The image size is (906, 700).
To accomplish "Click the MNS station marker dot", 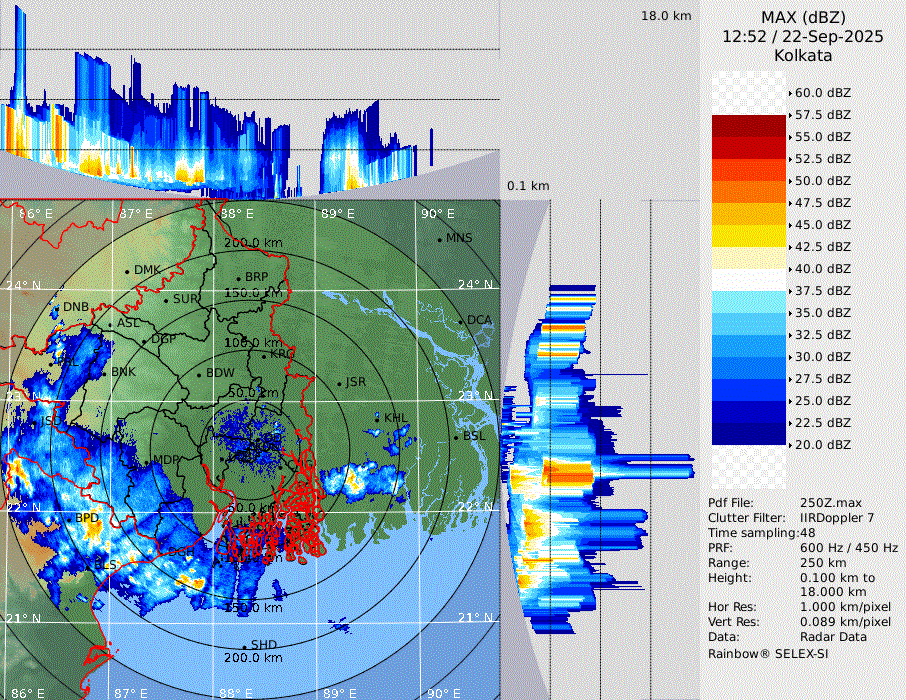I will pos(439,239).
